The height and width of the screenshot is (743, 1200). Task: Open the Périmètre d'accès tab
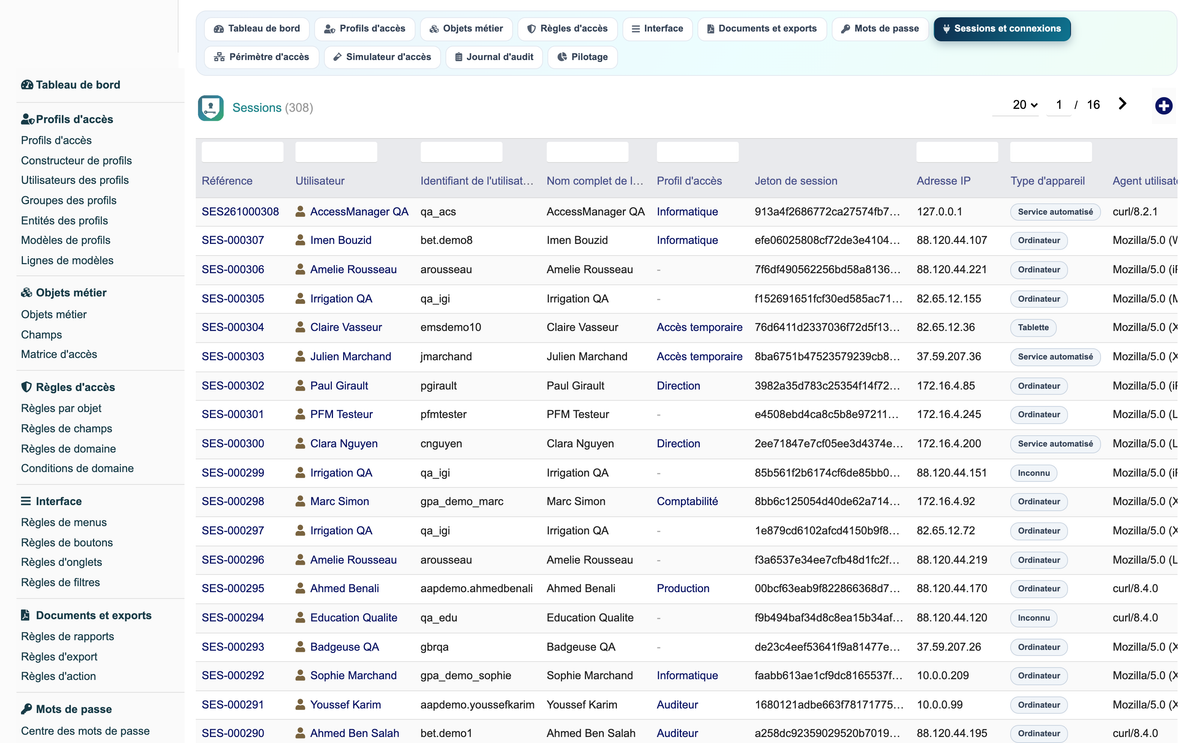[262, 57]
